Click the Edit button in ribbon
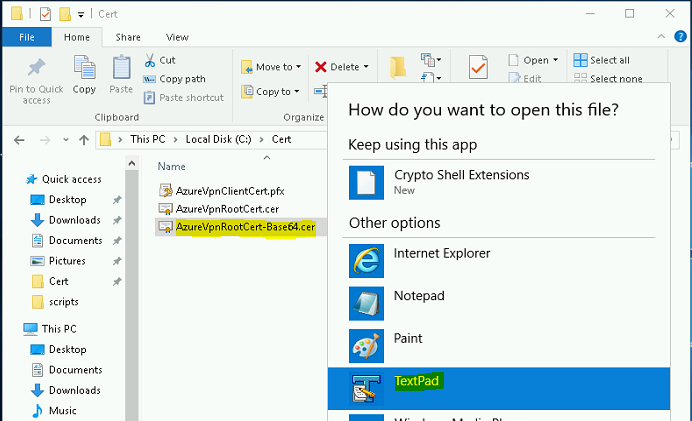 pos(525,79)
